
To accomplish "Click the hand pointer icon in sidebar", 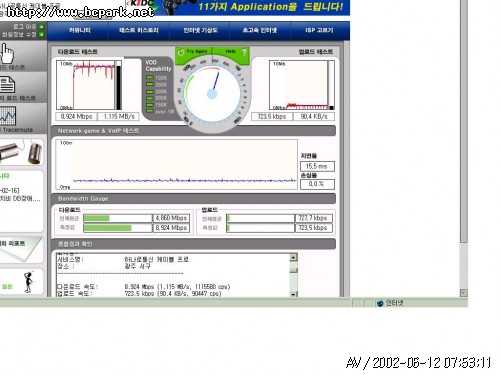I will (x=7, y=54).
